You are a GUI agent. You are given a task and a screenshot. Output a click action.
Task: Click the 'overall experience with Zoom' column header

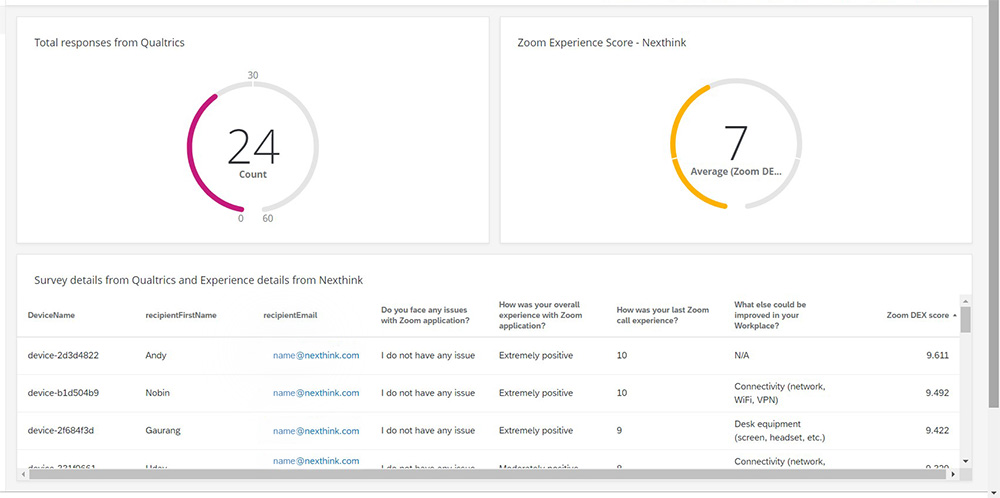(540, 315)
